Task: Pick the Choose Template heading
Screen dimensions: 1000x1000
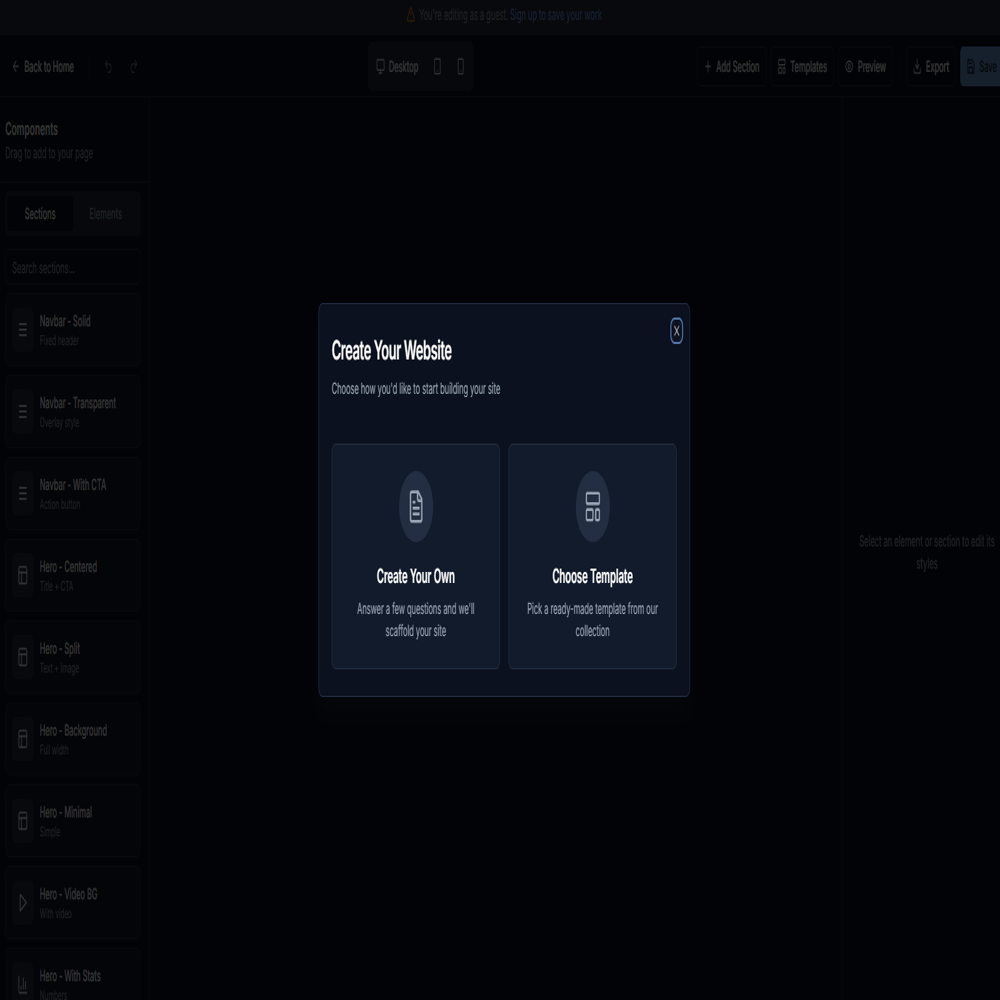Action: tap(592, 577)
